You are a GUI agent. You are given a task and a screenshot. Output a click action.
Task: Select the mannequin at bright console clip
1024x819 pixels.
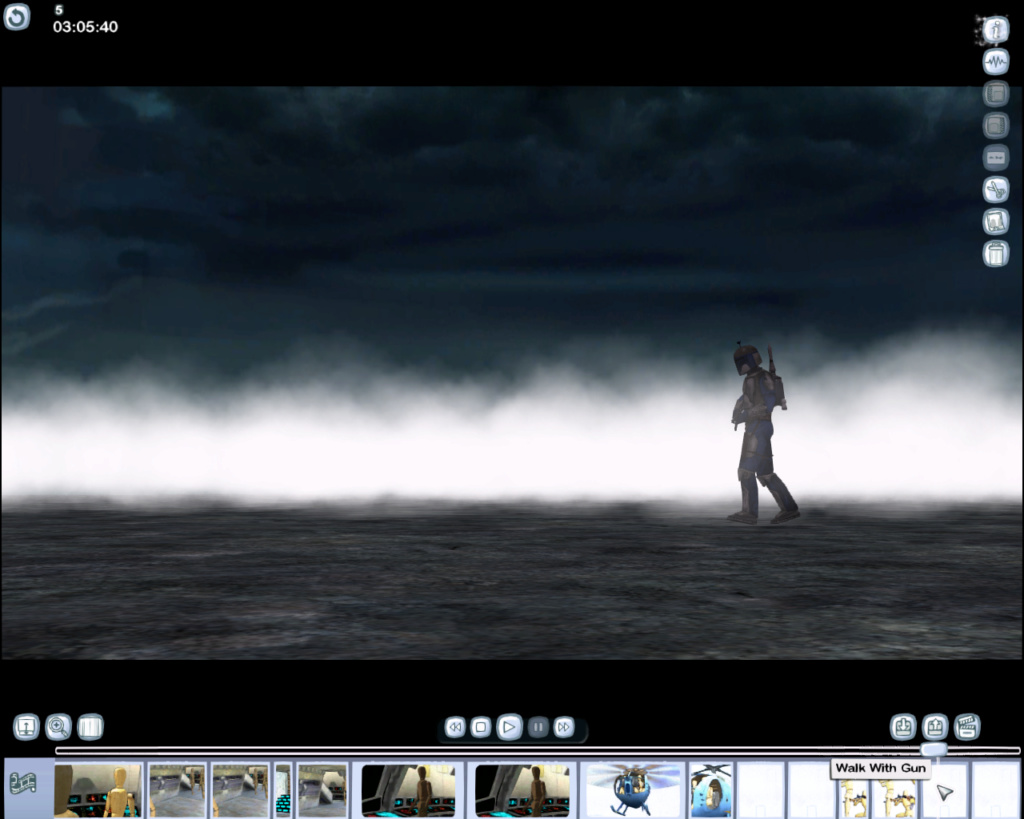click(x=98, y=790)
